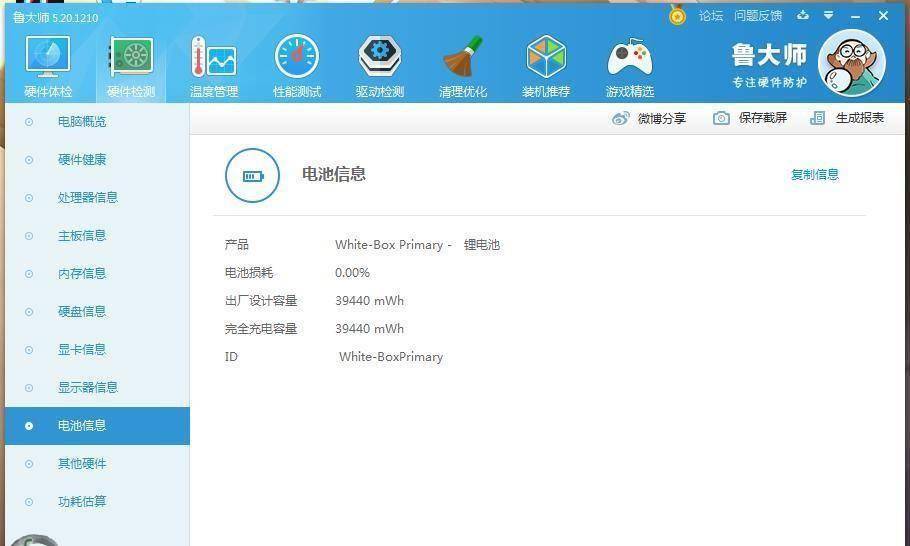This screenshot has width=910, height=546.
Task: Select 功耗估算 in sidebar
Action: point(97,502)
